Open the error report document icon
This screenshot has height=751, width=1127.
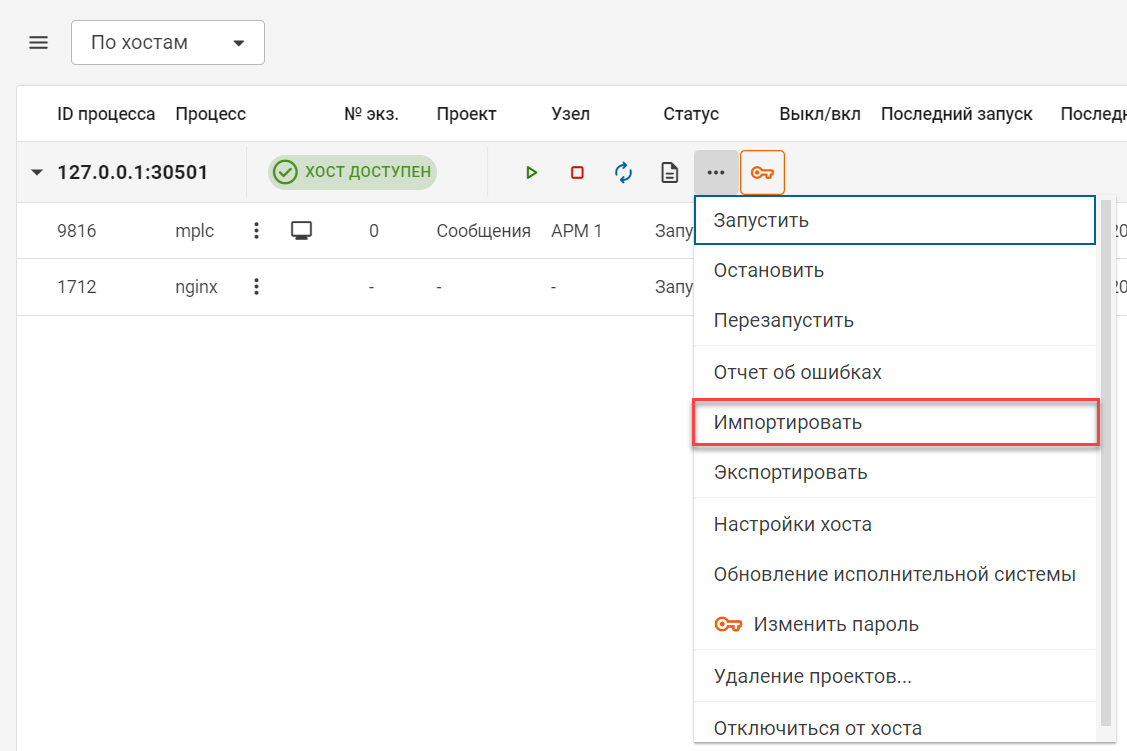tap(669, 172)
